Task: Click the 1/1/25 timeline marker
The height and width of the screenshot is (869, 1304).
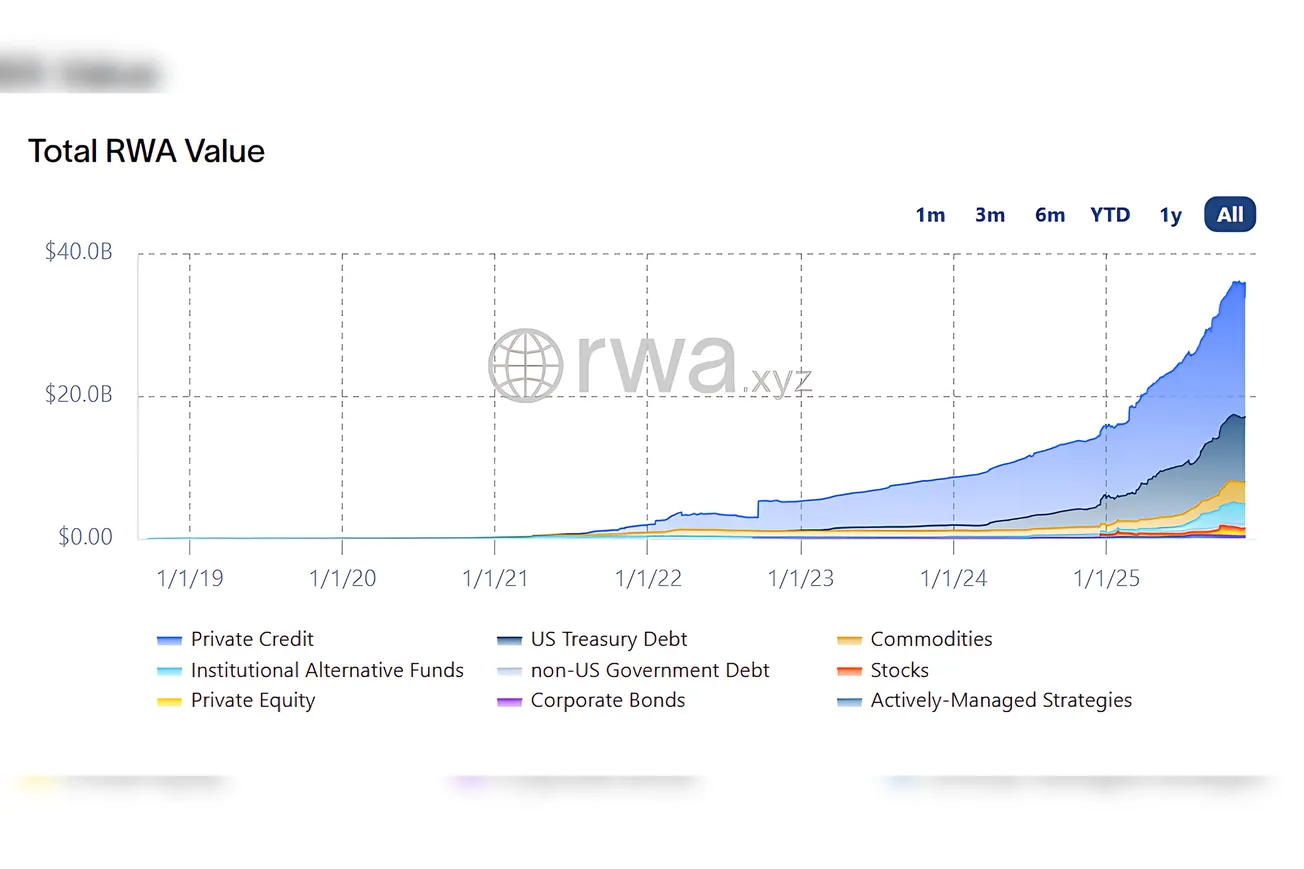Action: [1106, 578]
